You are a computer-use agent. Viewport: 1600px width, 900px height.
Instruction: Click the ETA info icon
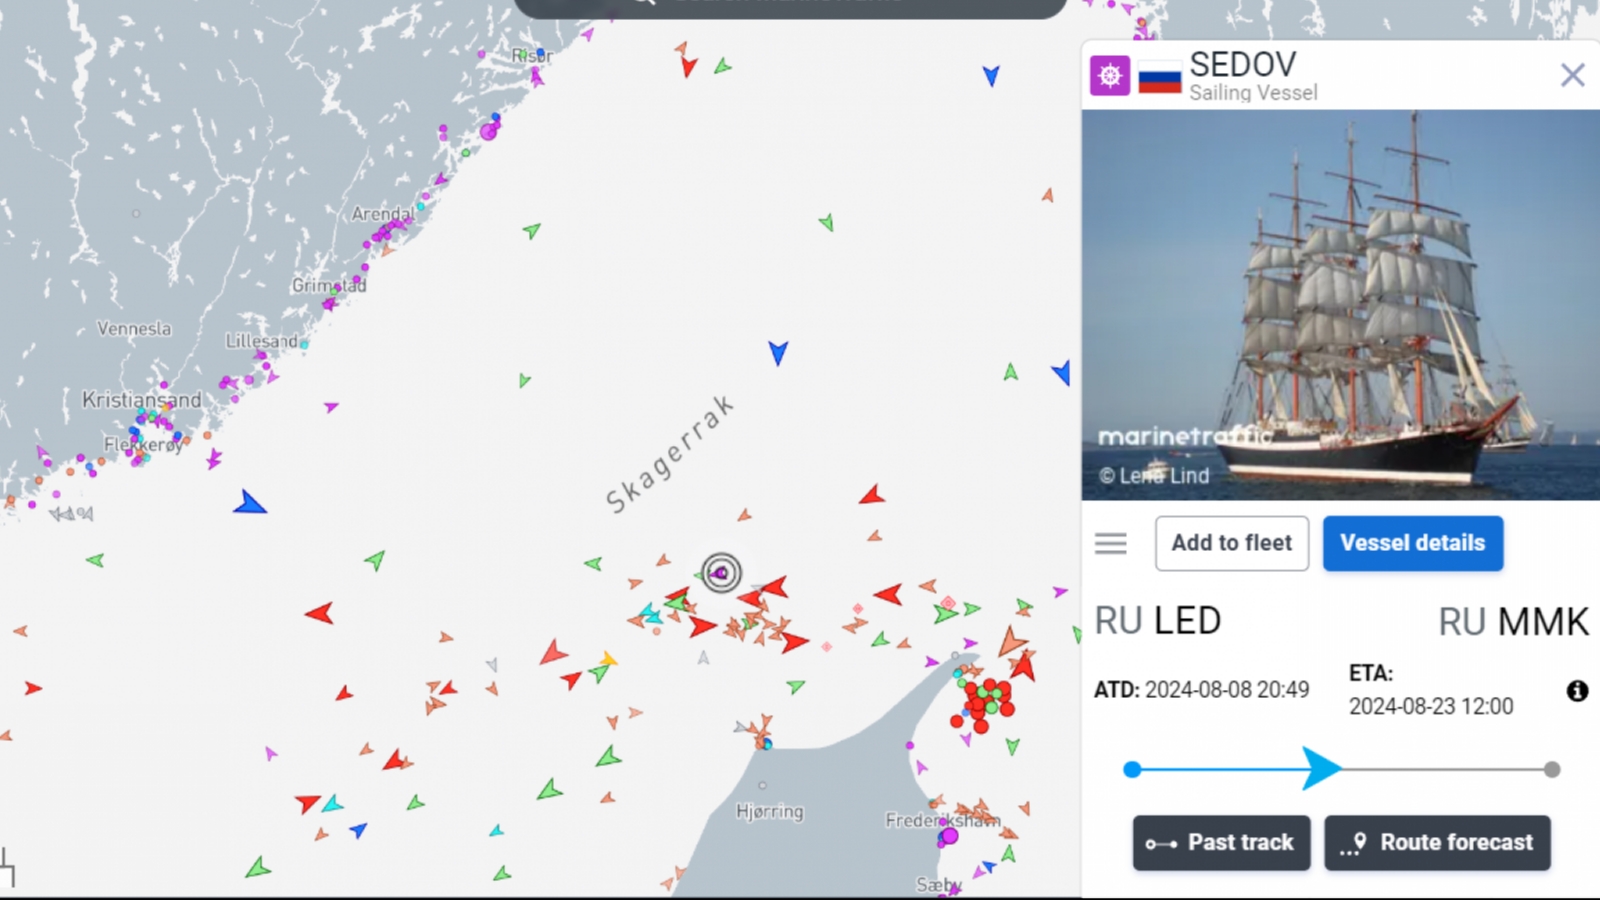point(1577,691)
